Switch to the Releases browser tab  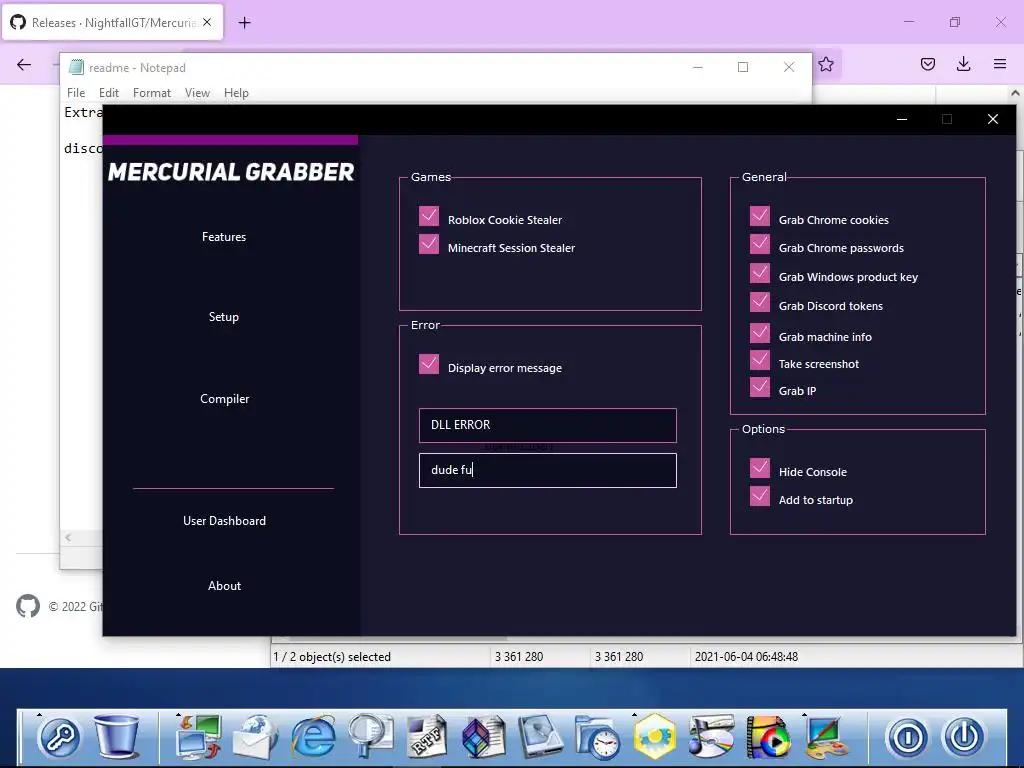click(x=112, y=22)
